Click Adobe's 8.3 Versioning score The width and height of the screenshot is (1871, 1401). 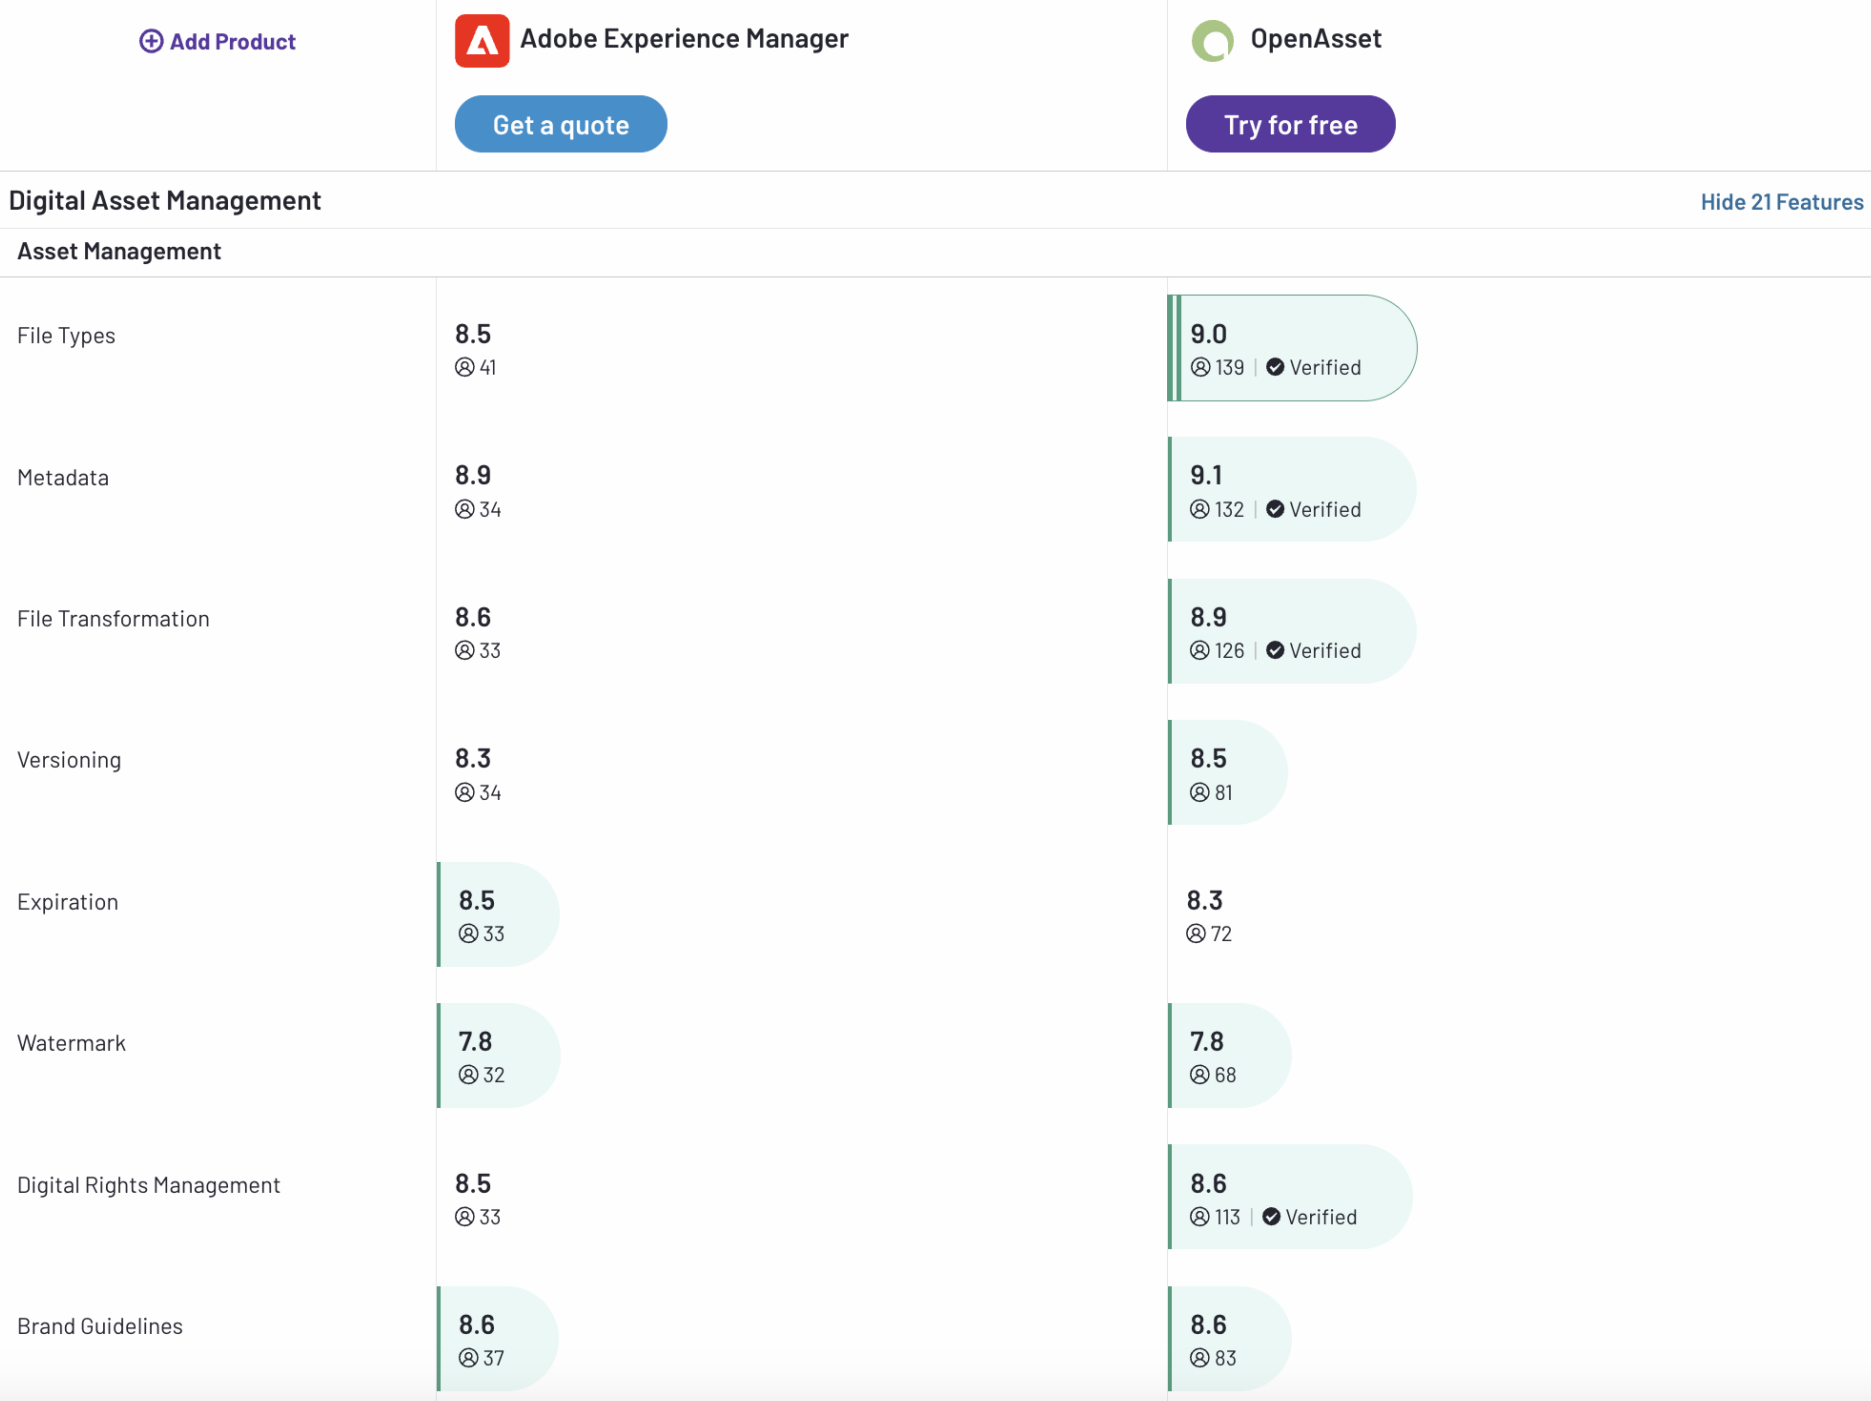[x=473, y=758]
